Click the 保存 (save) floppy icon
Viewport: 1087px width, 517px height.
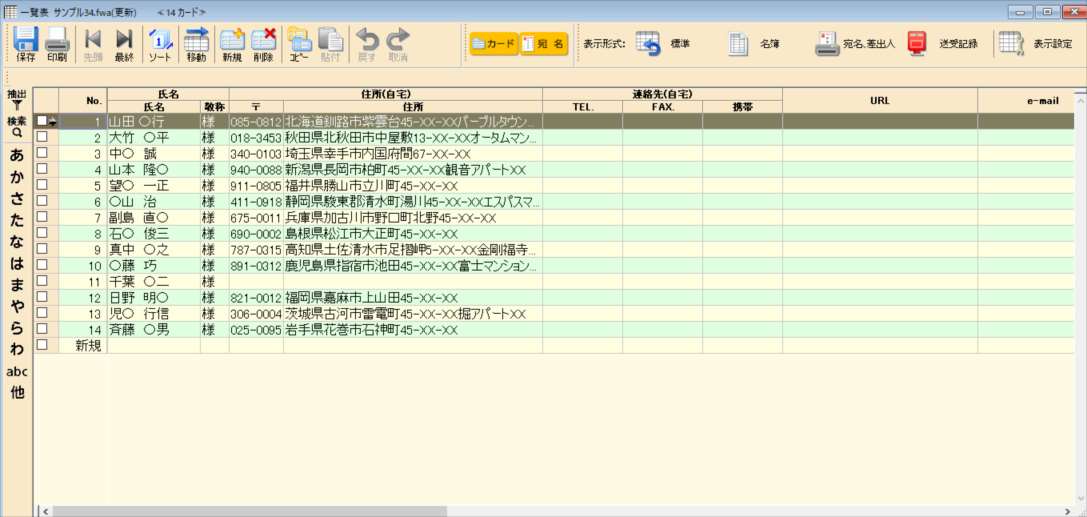[26, 42]
